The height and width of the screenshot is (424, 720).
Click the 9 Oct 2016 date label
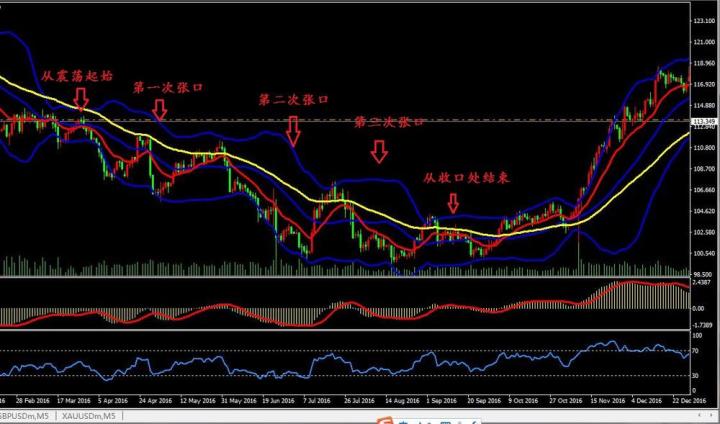point(523,401)
